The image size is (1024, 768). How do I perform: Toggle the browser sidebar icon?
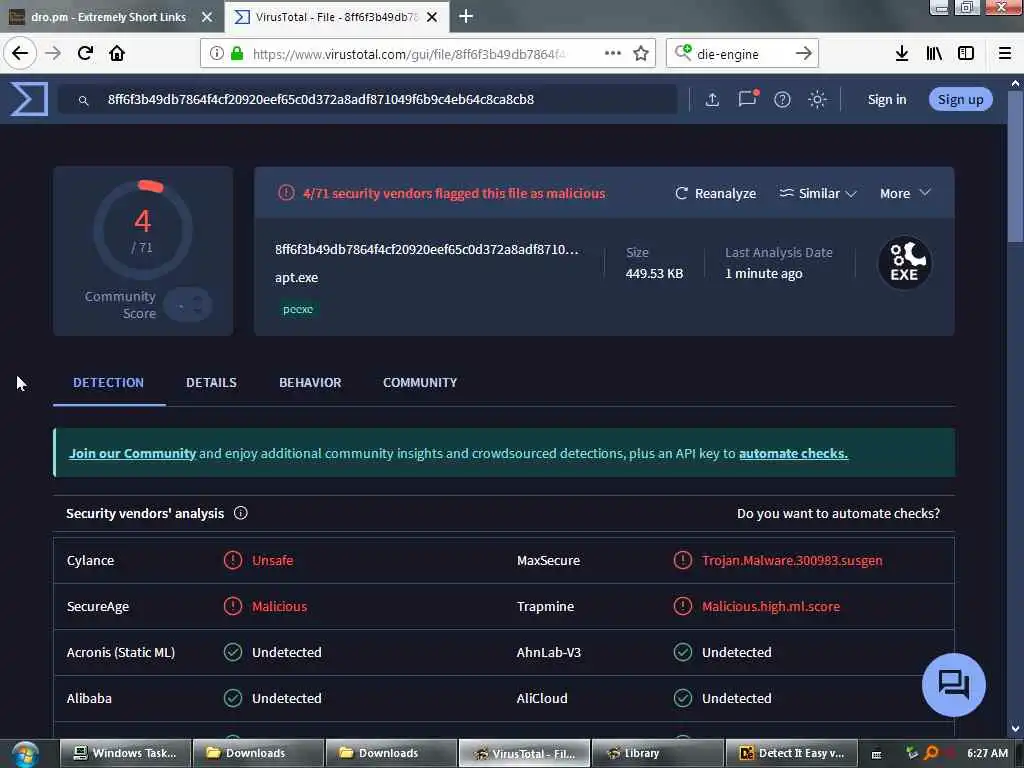(x=966, y=54)
